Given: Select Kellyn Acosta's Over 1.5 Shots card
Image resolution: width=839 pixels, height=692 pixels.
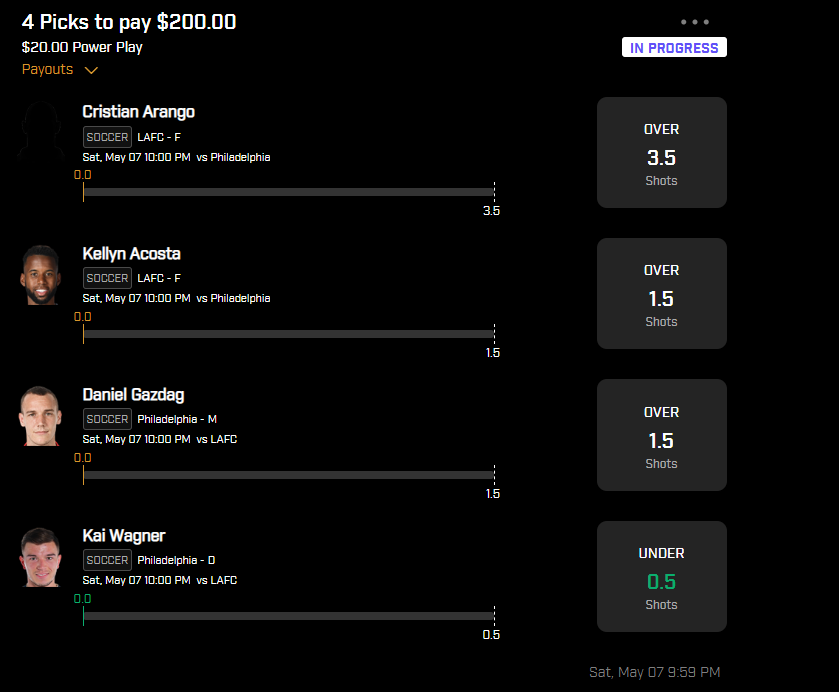Looking at the screenshot, I should tap(662, 293).
